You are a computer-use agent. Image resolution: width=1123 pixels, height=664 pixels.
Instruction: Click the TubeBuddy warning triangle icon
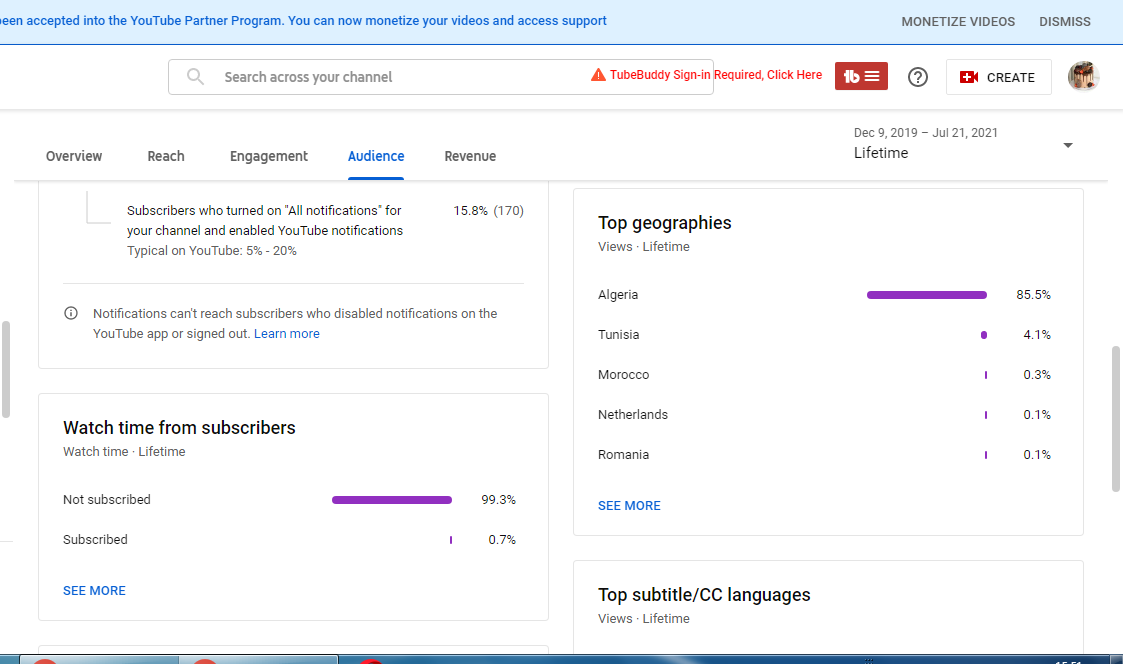coord(598,74)
